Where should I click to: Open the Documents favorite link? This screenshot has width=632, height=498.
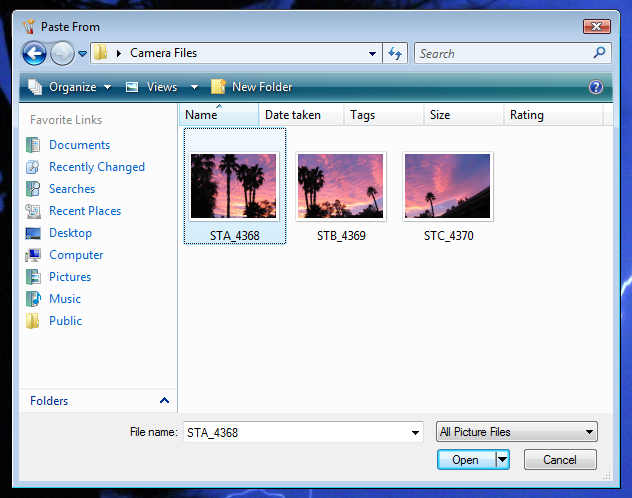click(x=79, y=145)
